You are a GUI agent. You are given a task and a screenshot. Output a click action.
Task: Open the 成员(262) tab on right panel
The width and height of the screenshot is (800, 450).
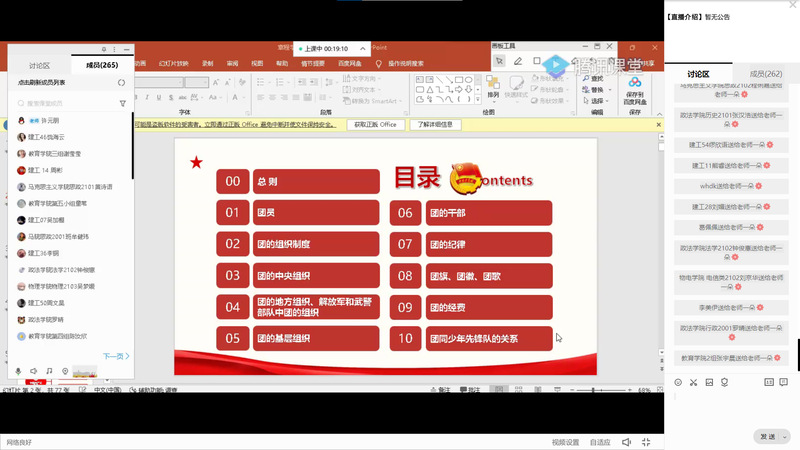766,74
